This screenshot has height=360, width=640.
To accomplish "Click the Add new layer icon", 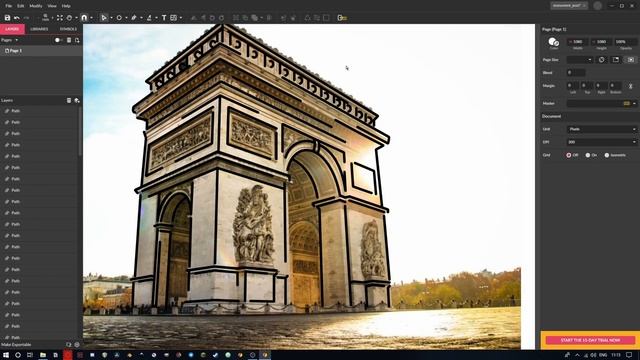I will pos(77,100).
